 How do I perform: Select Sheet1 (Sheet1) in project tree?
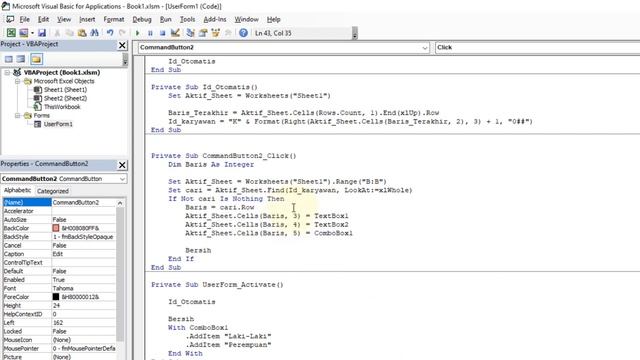pos(65,90)
